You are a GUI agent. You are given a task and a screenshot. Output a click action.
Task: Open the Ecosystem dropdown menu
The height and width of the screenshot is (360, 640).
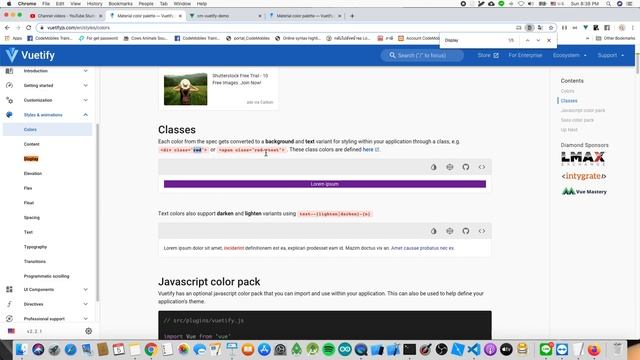coord(569,55)
